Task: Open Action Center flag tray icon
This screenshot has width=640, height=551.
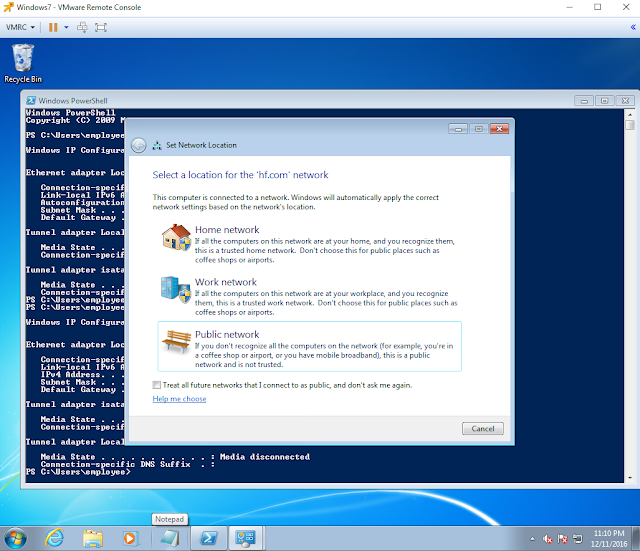Action: (562, 539)
